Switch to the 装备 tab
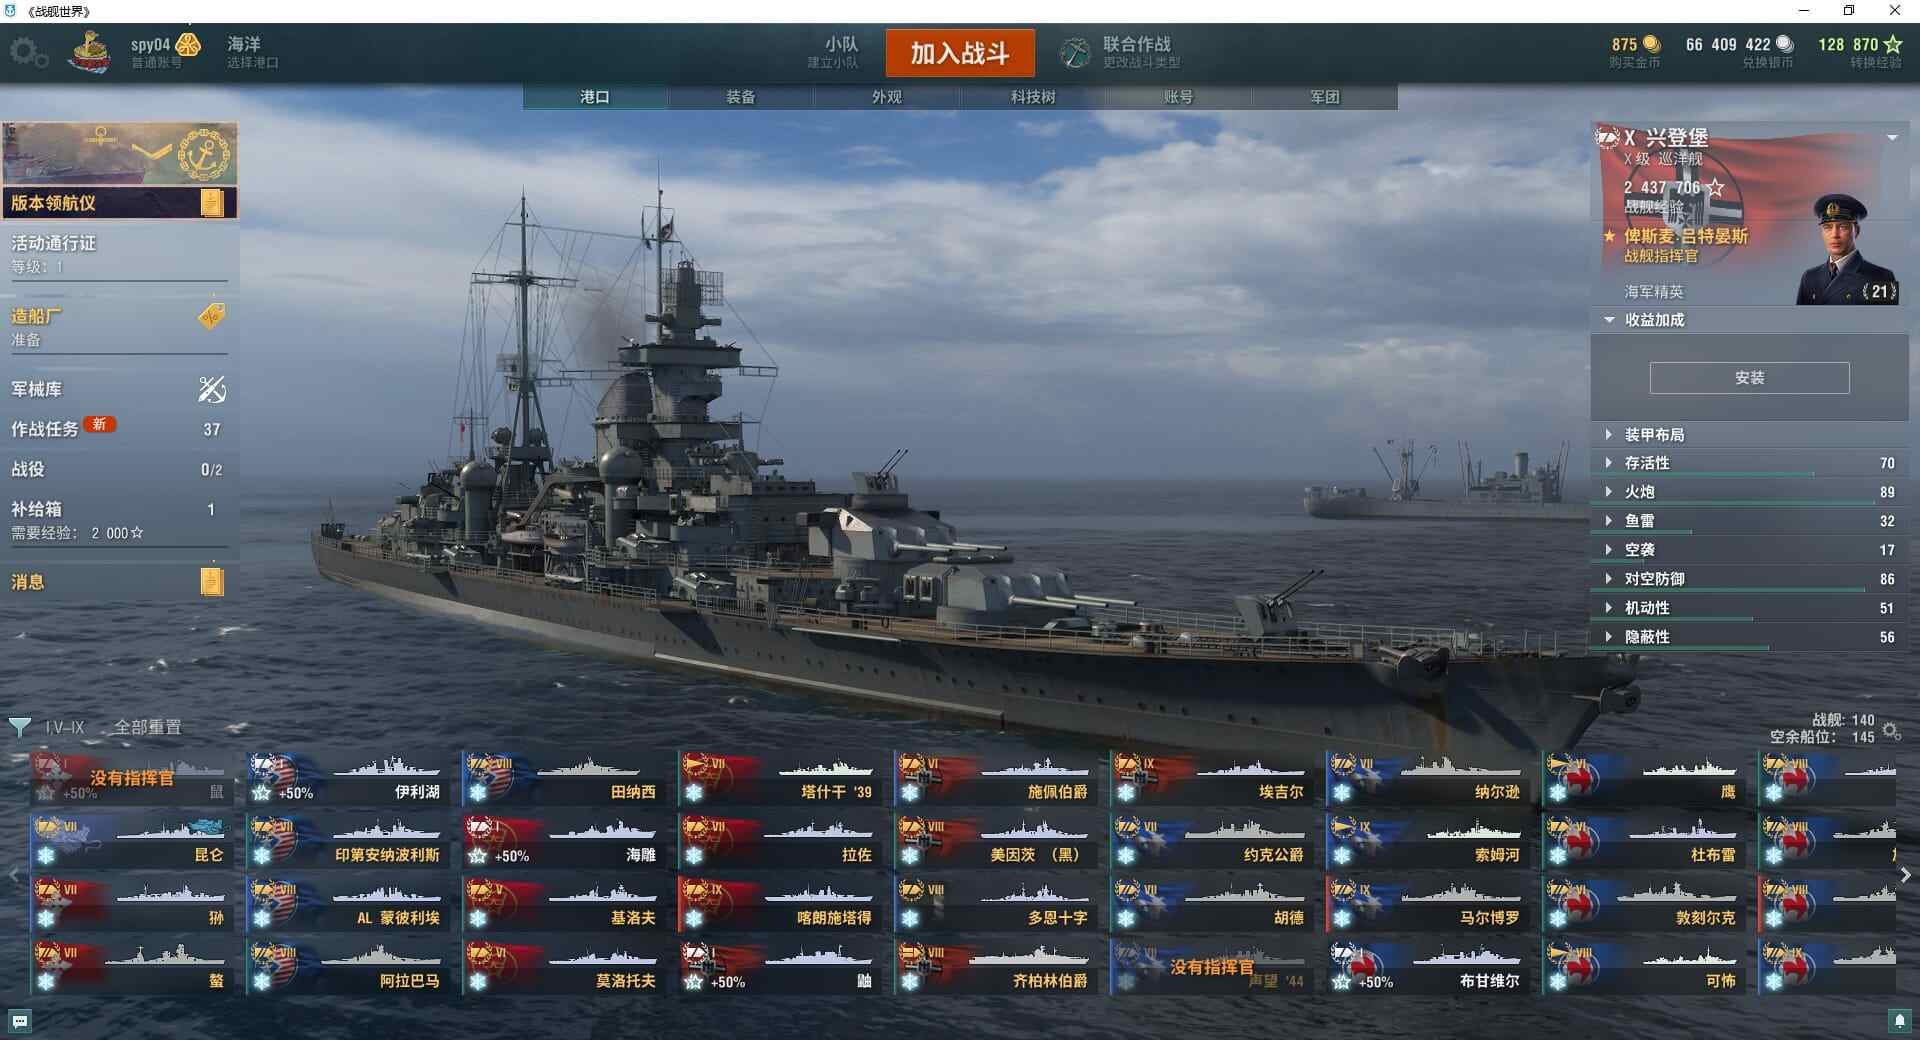 (741, 97)
